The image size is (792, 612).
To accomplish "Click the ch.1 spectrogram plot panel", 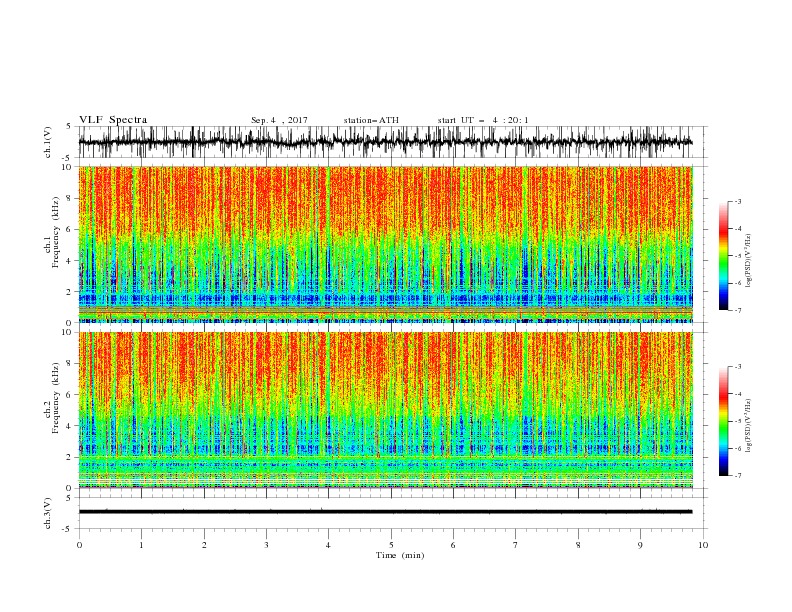I will click(386, 244).
